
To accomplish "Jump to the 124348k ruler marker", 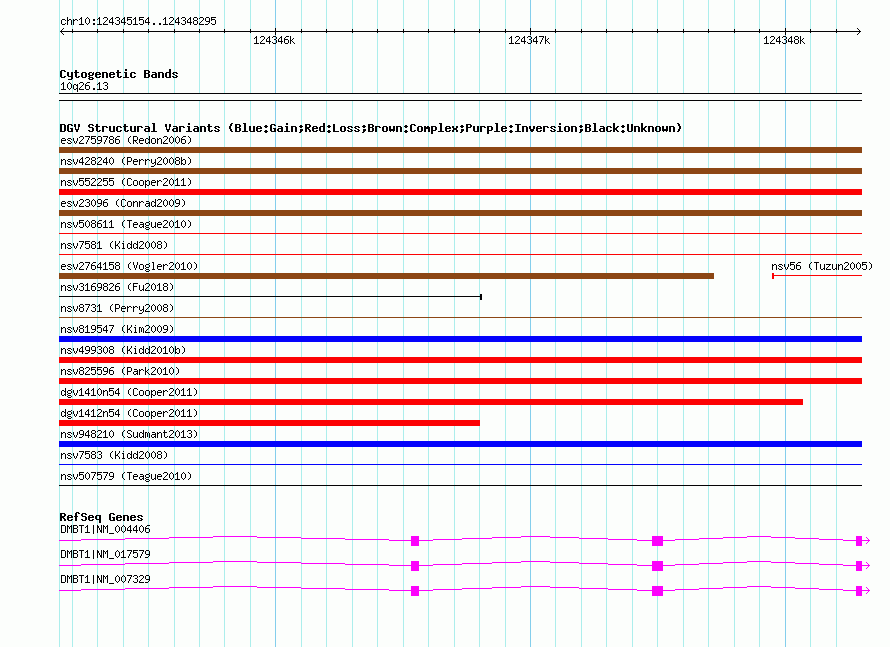I will click(x=783, y=40).
